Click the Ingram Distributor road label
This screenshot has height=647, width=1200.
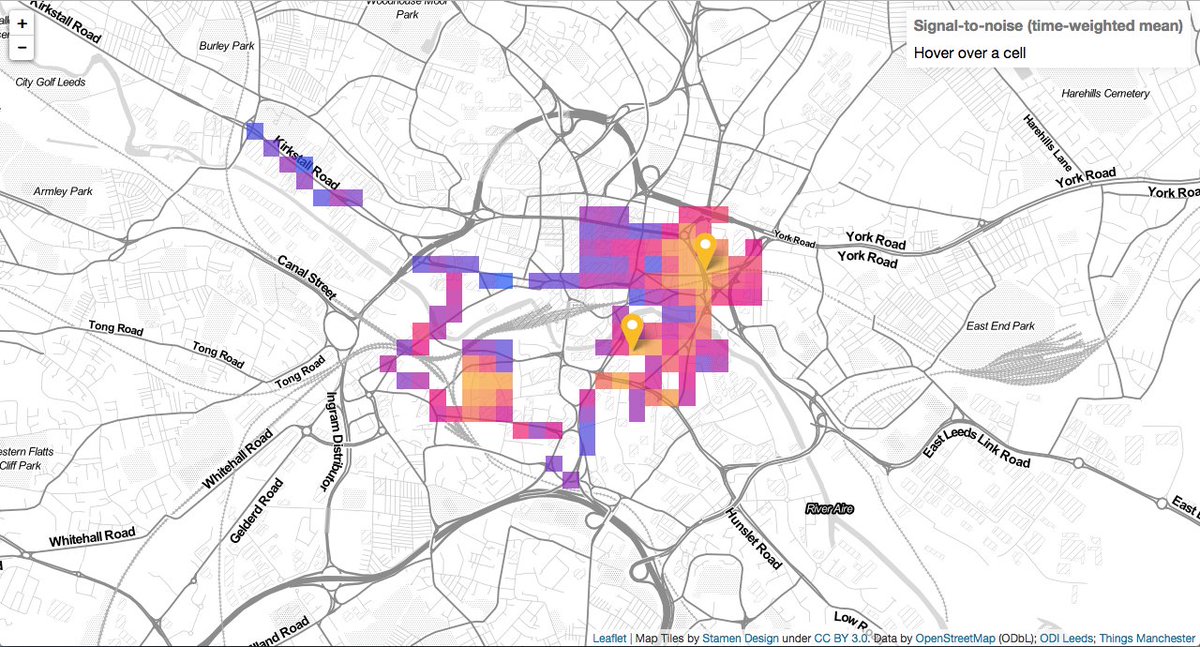333,440
